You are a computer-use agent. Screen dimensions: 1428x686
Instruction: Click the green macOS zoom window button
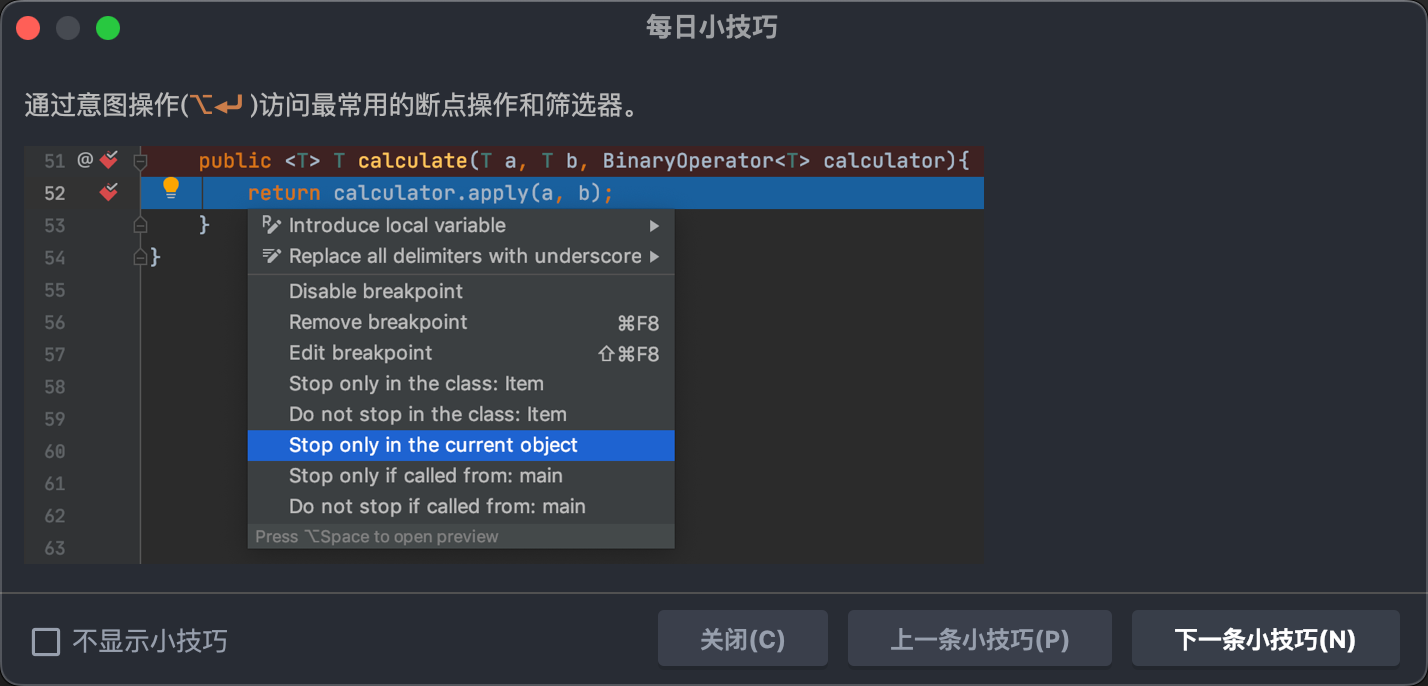click(108, 28)
